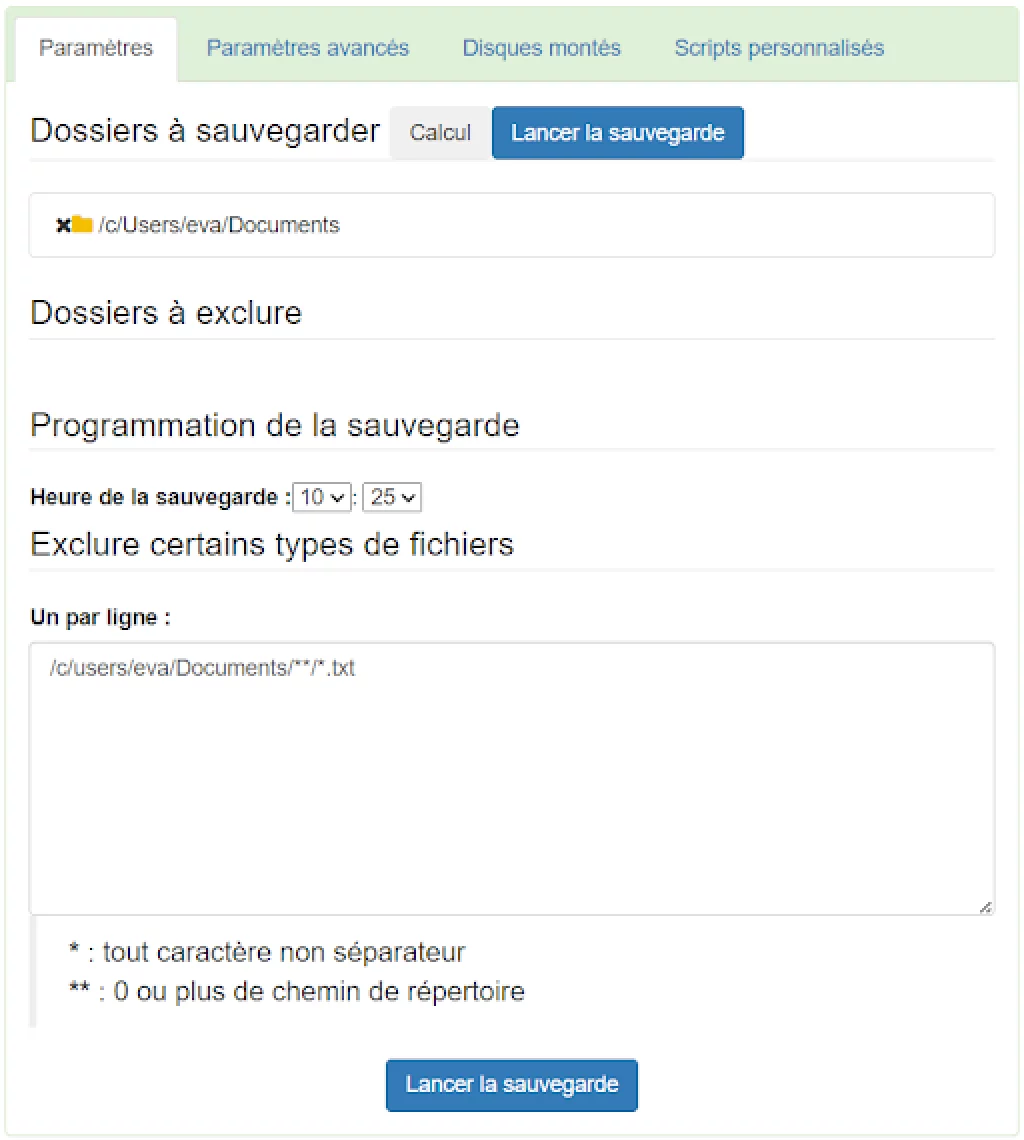Go to the Disques montés tab

541,48
